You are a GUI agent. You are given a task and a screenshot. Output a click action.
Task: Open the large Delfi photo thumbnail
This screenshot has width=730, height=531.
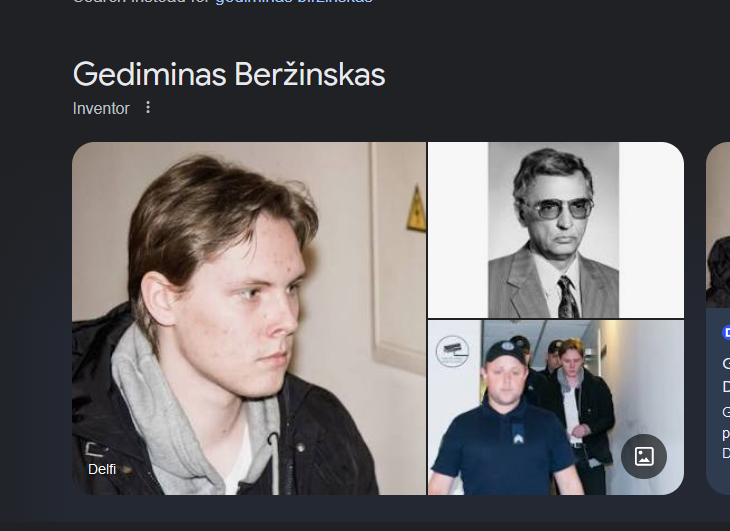point(249,318)
